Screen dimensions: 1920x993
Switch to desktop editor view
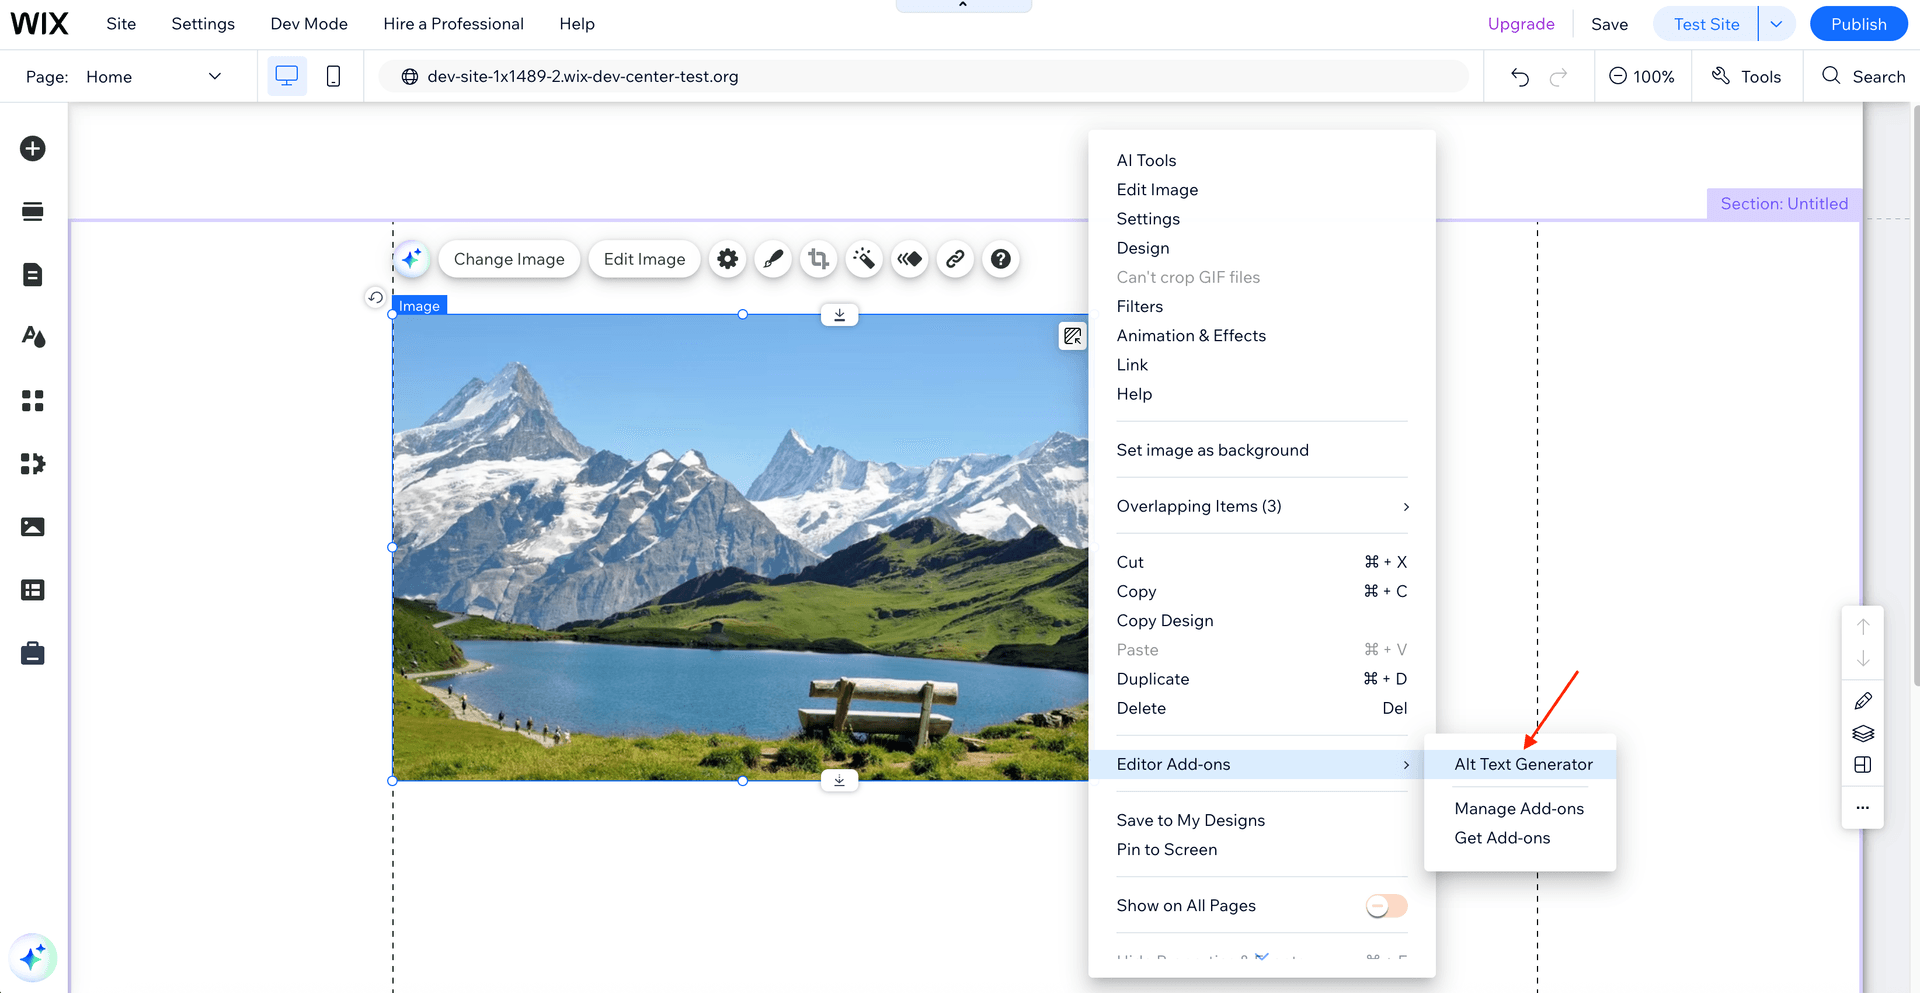[x=287, y=75]
